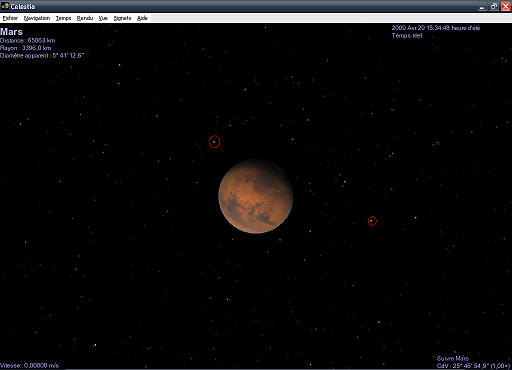Open the Fichier menu
This screenshot has width=512, height=370.
[x=10, y=18]
